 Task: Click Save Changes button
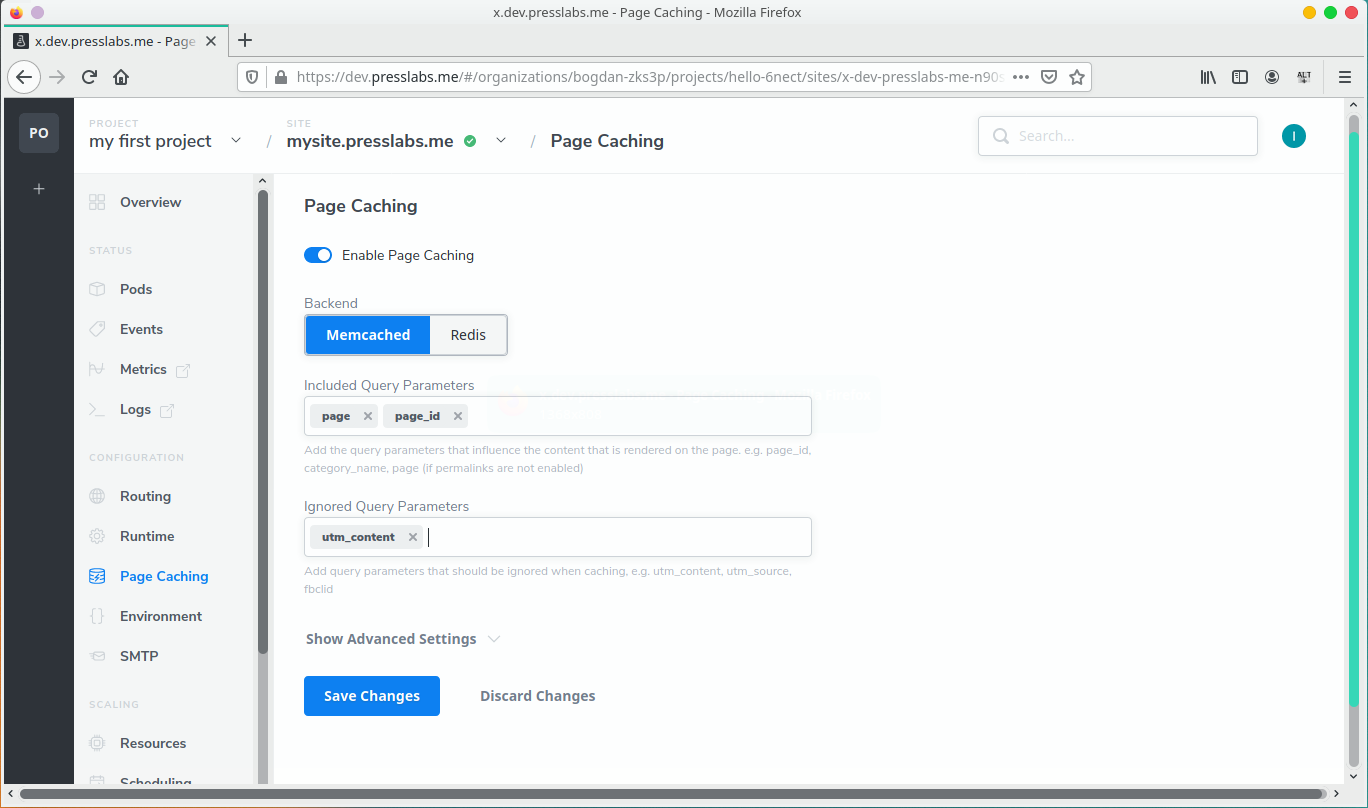coord(372,696)
